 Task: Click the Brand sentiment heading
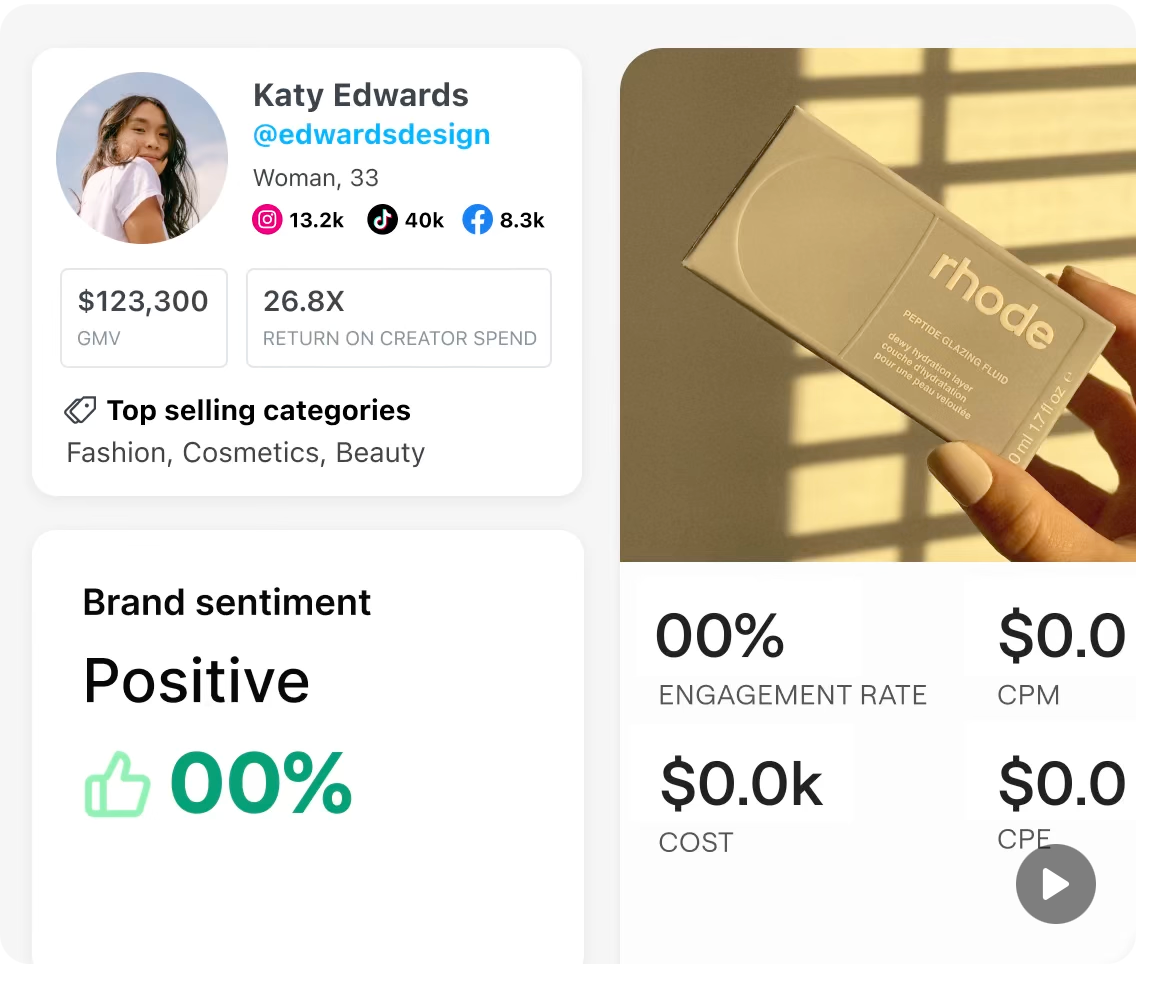pos(227,602)
